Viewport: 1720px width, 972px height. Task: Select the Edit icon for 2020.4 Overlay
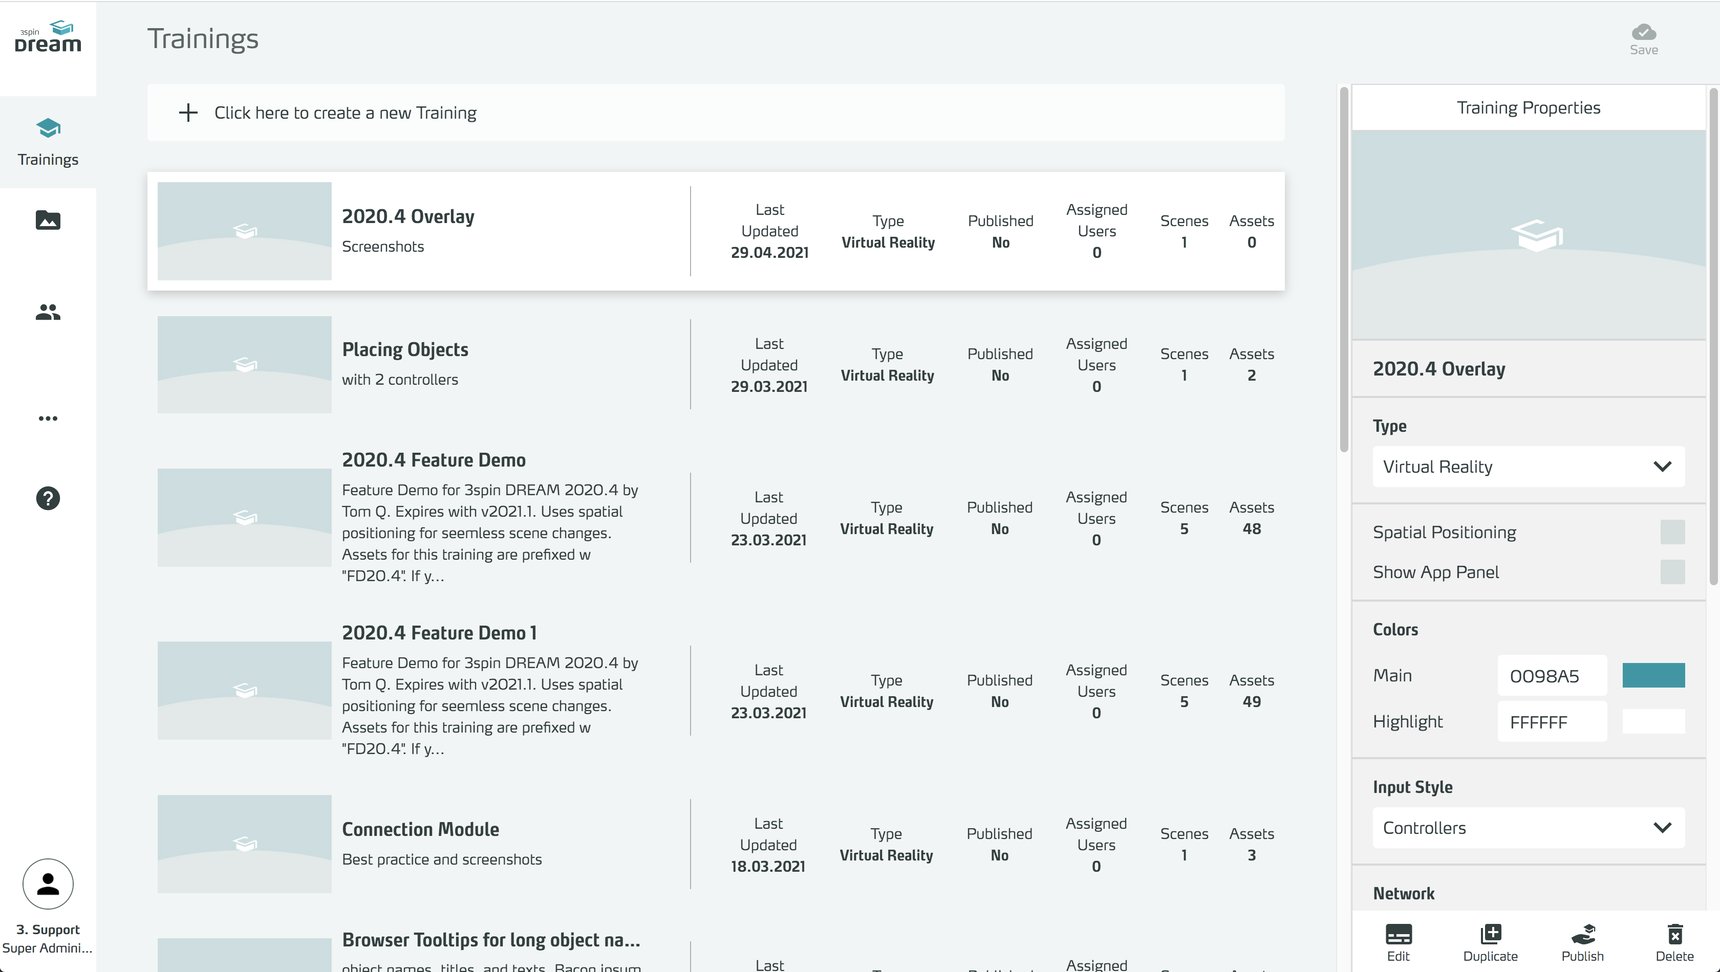(x=1398, y=940)
